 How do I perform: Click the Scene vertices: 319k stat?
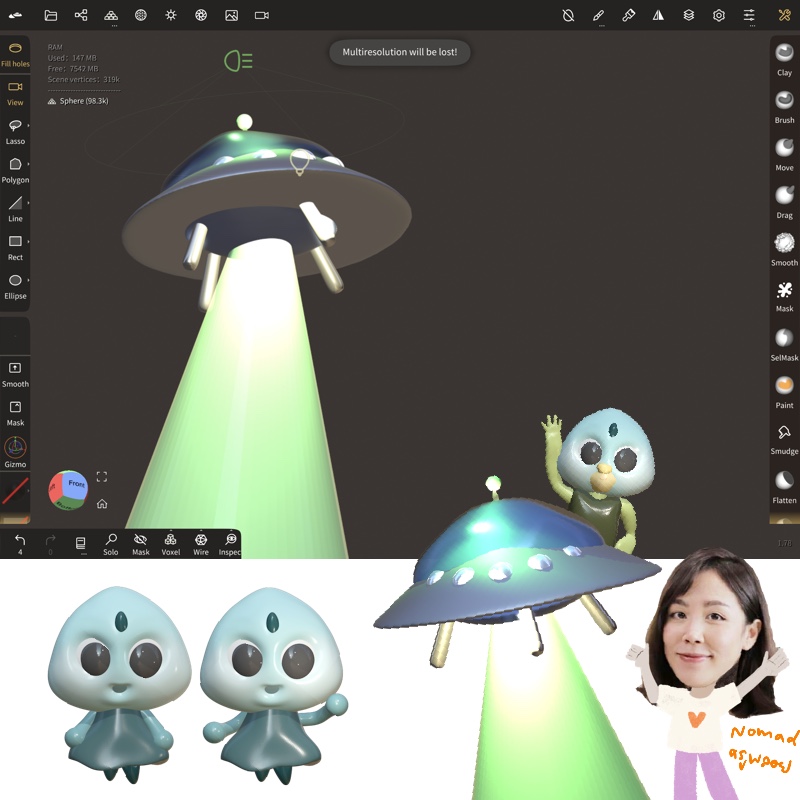(x=84, y=80)
